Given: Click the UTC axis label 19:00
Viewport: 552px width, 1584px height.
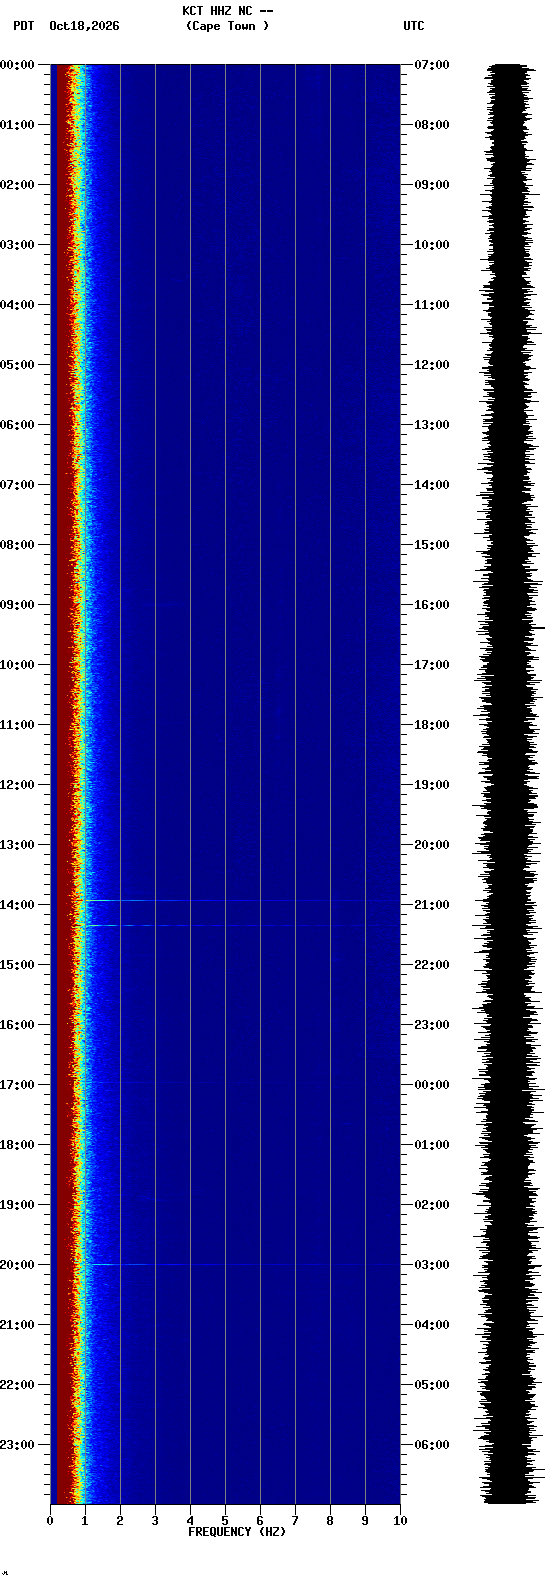Looking at the screenshot, I should pyautogui.click(x=432, y=785).
